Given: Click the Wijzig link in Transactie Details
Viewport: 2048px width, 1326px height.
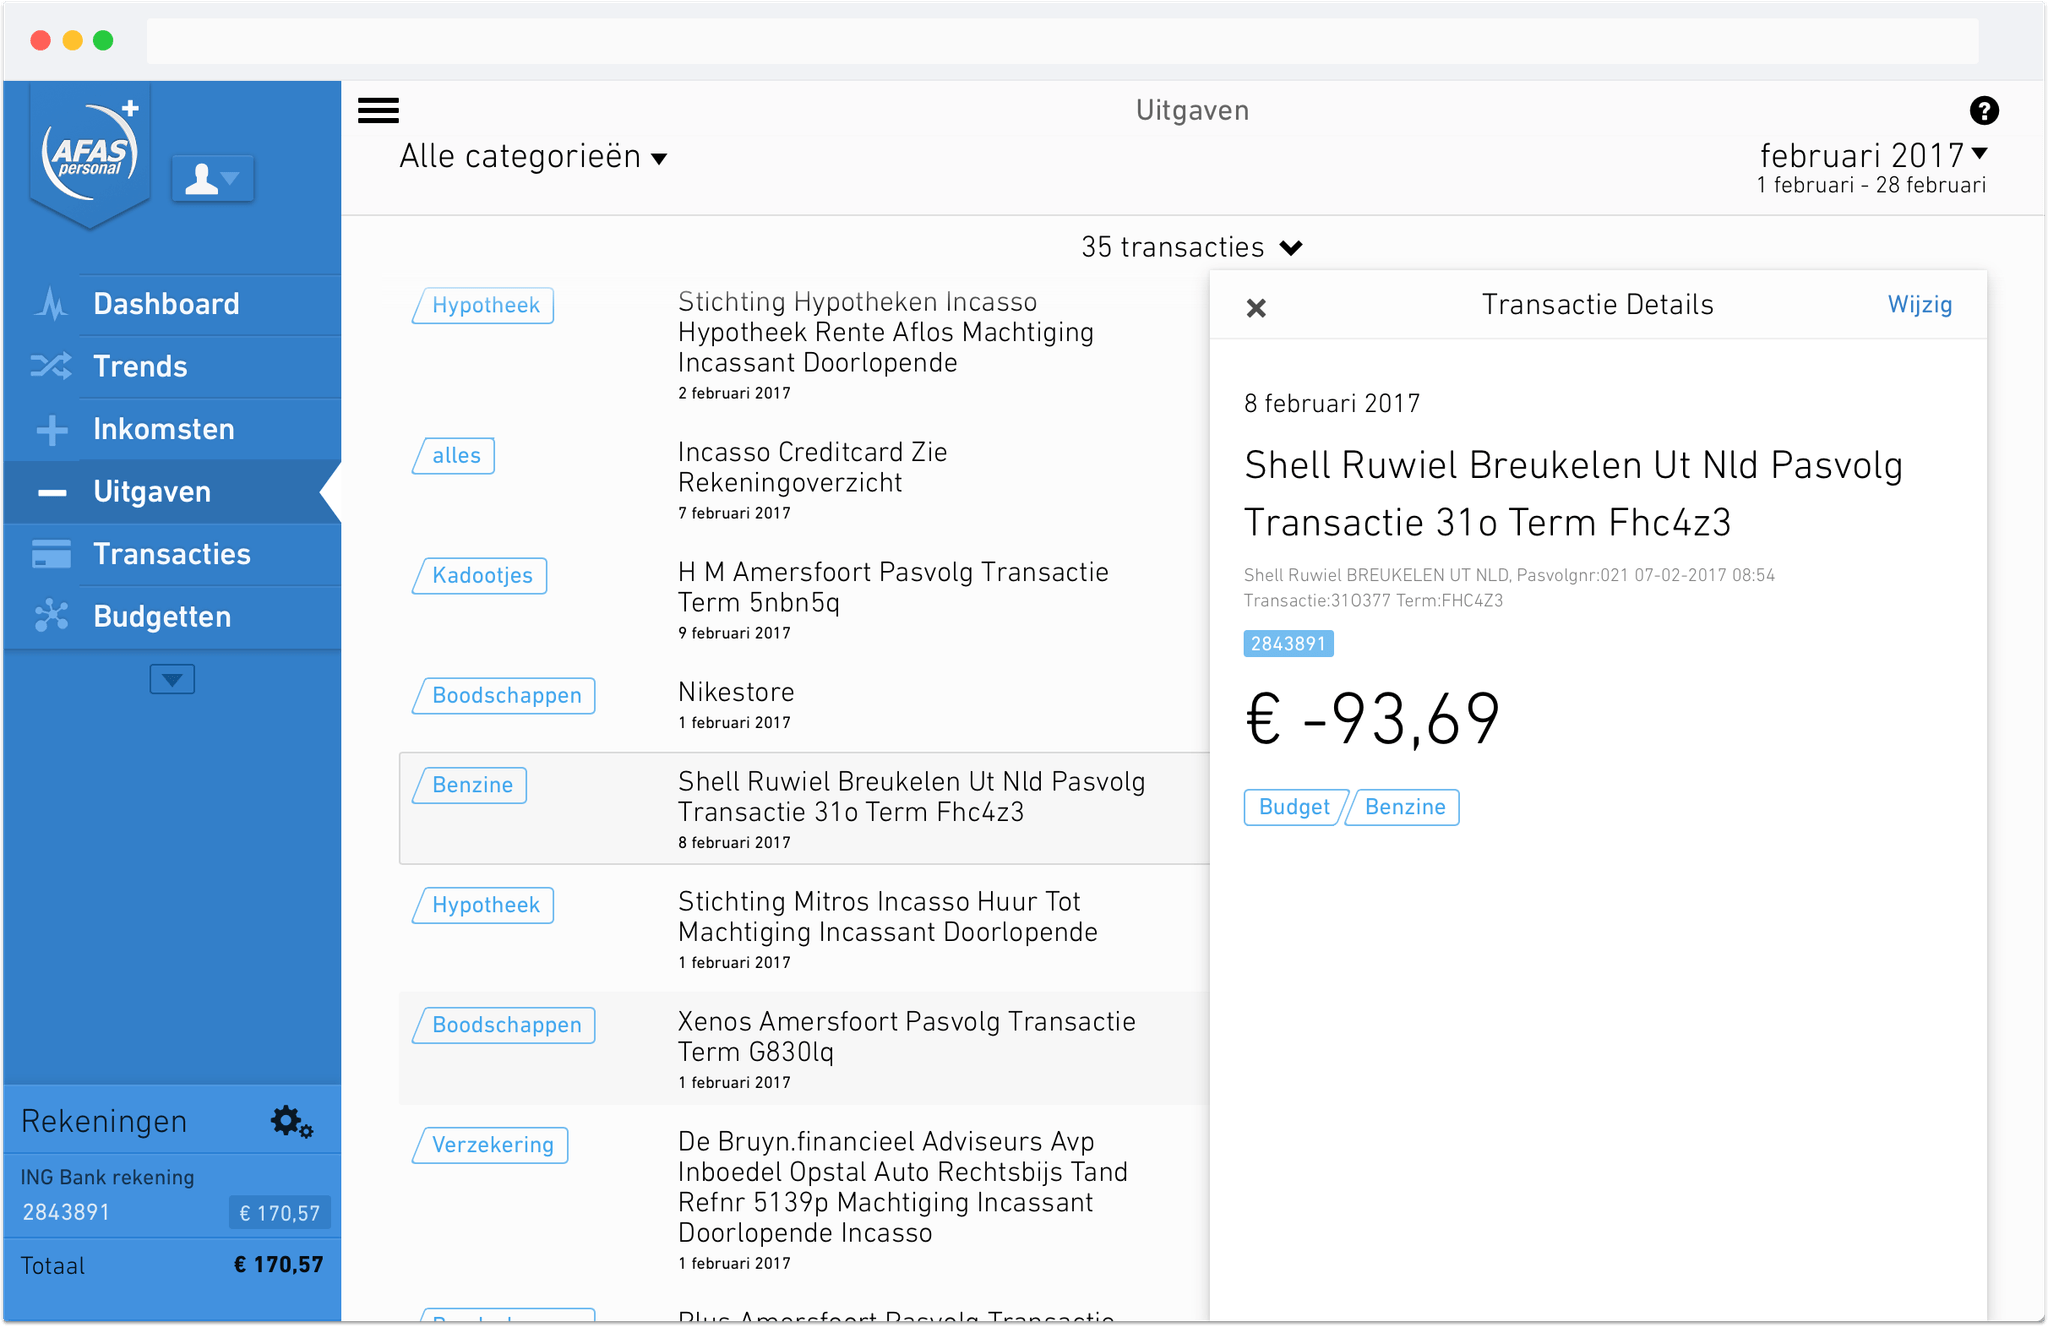Looking at the screenshot, I should click(x=1919, y=305).
